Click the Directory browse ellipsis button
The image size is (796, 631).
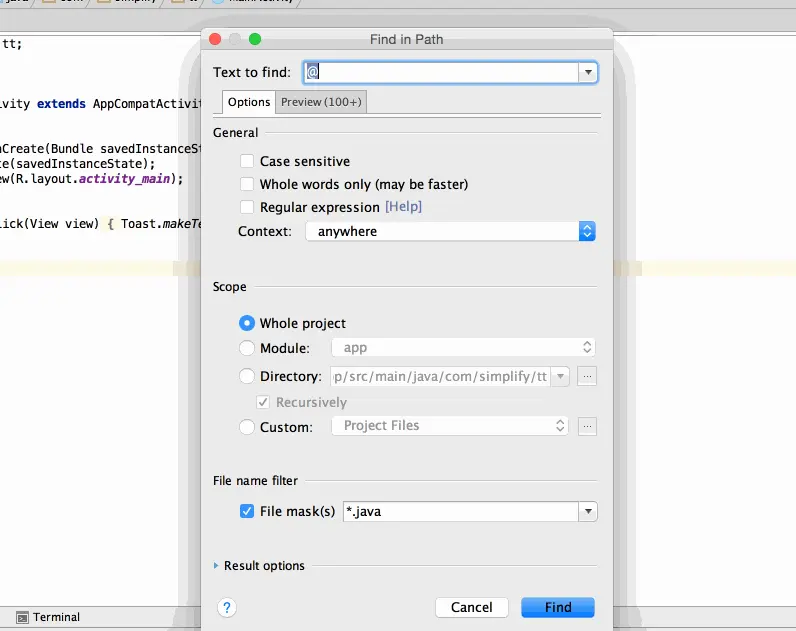tap(587, 376)
